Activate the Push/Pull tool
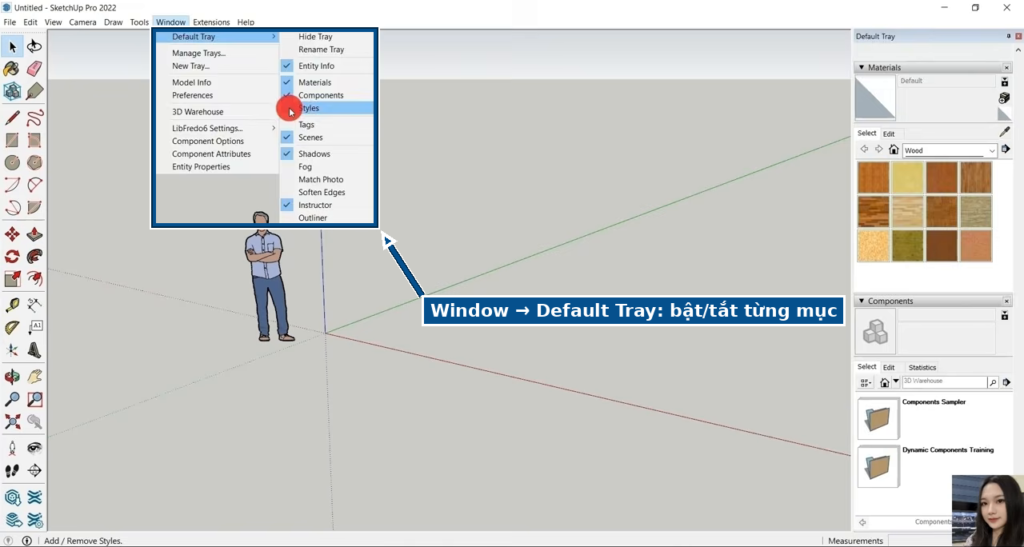 pyautogui.click(x=35, y=234)
